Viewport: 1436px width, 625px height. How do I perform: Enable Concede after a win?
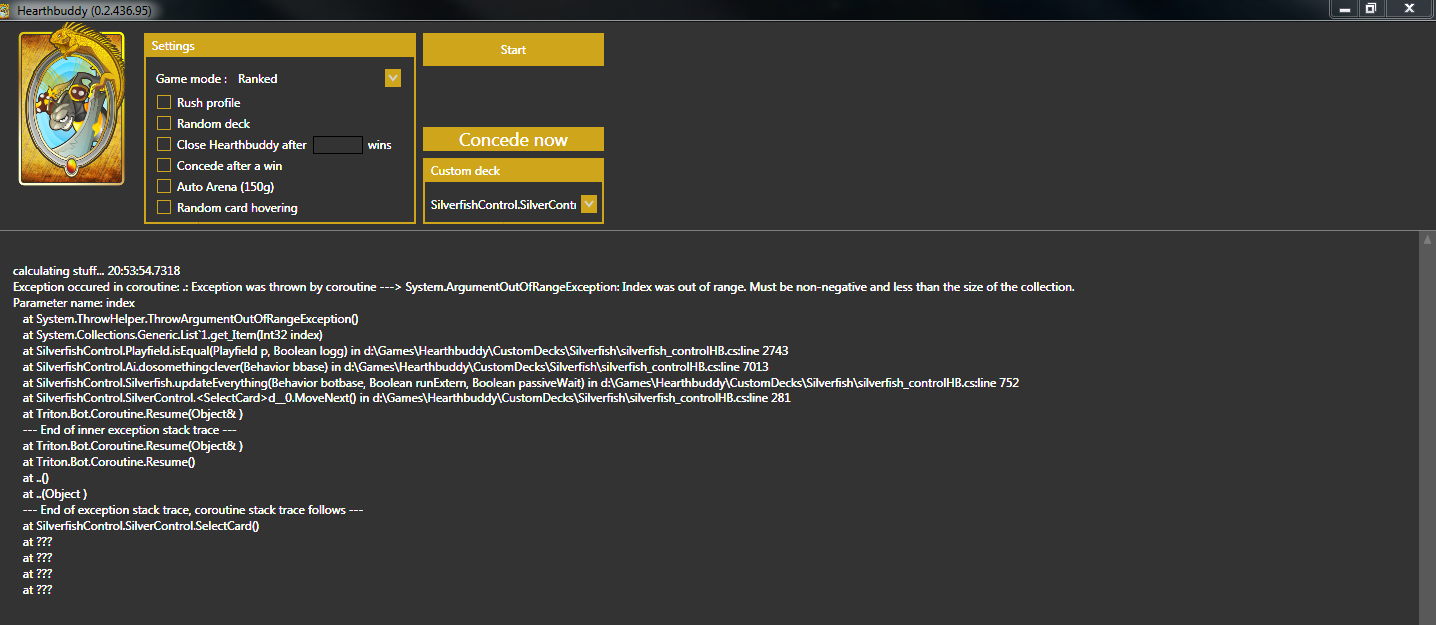tap(164, 166)
